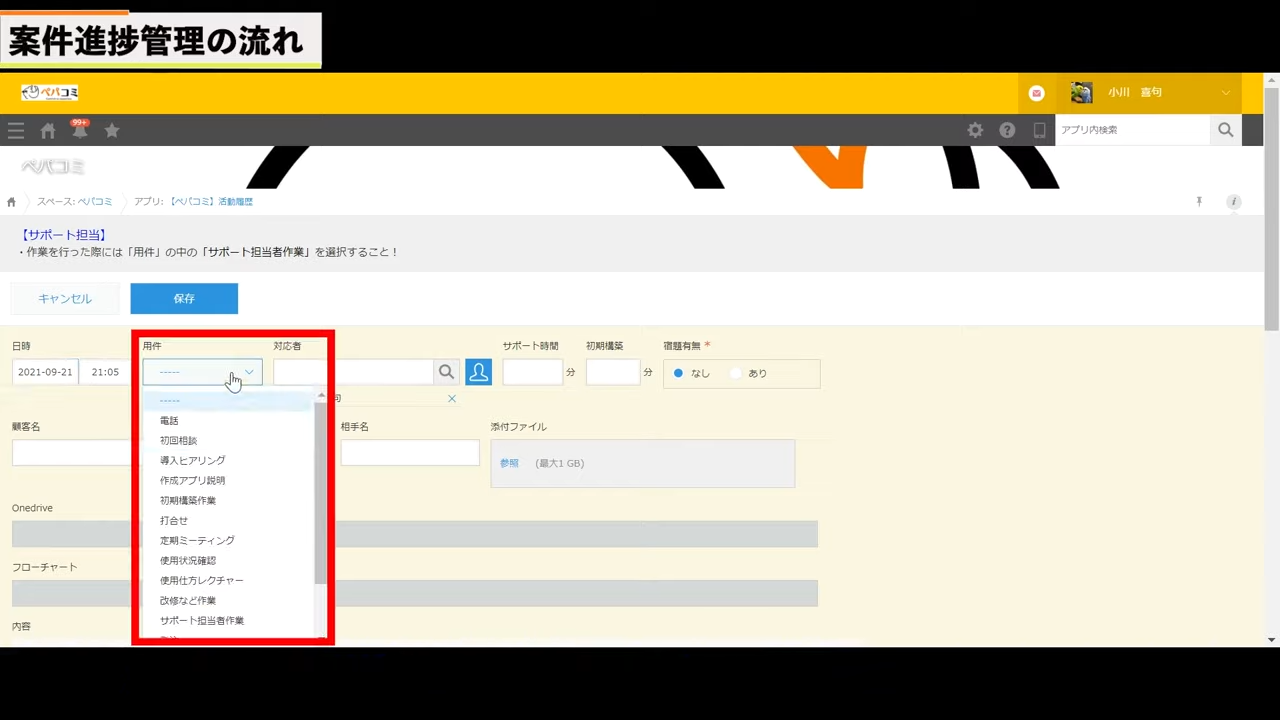Open the help question mark icon

[x=1007, y=130]
